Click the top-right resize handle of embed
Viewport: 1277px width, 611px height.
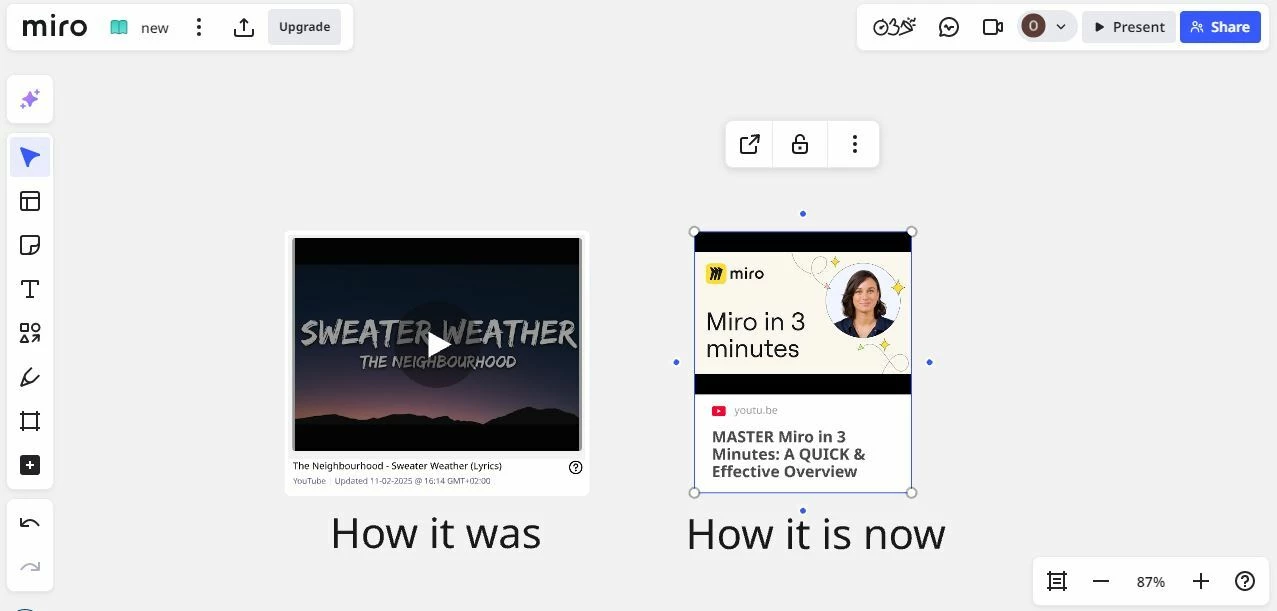click(x=911, y=232)
